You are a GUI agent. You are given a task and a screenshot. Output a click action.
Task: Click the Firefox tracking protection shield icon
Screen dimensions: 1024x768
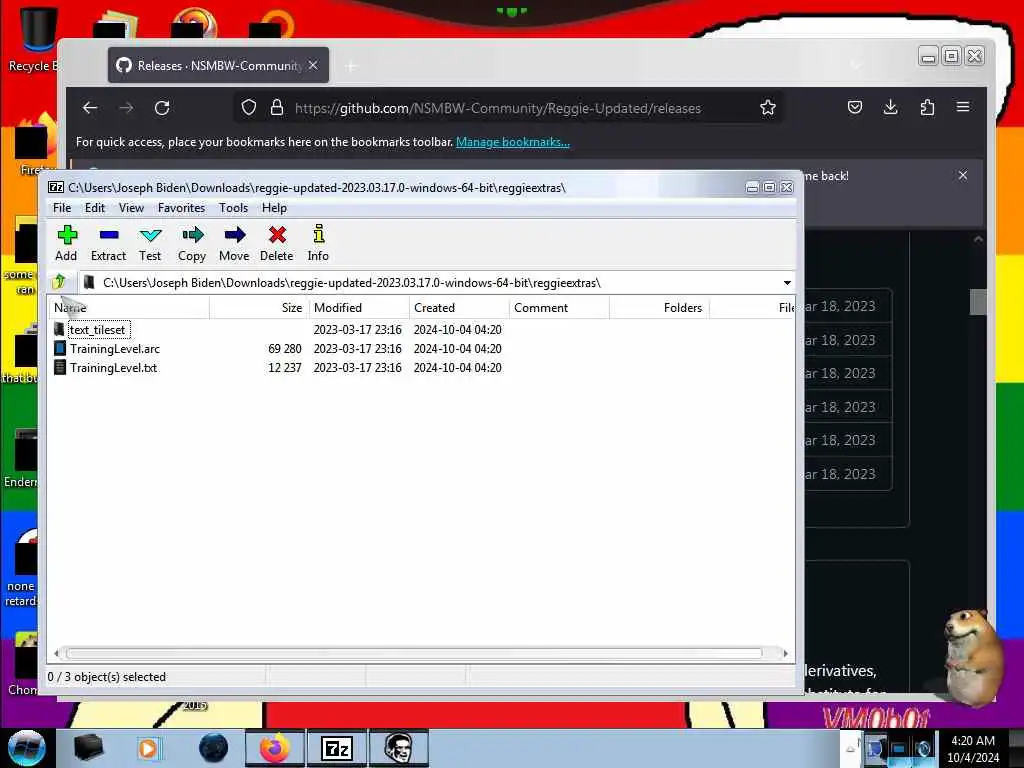point(249,108)
